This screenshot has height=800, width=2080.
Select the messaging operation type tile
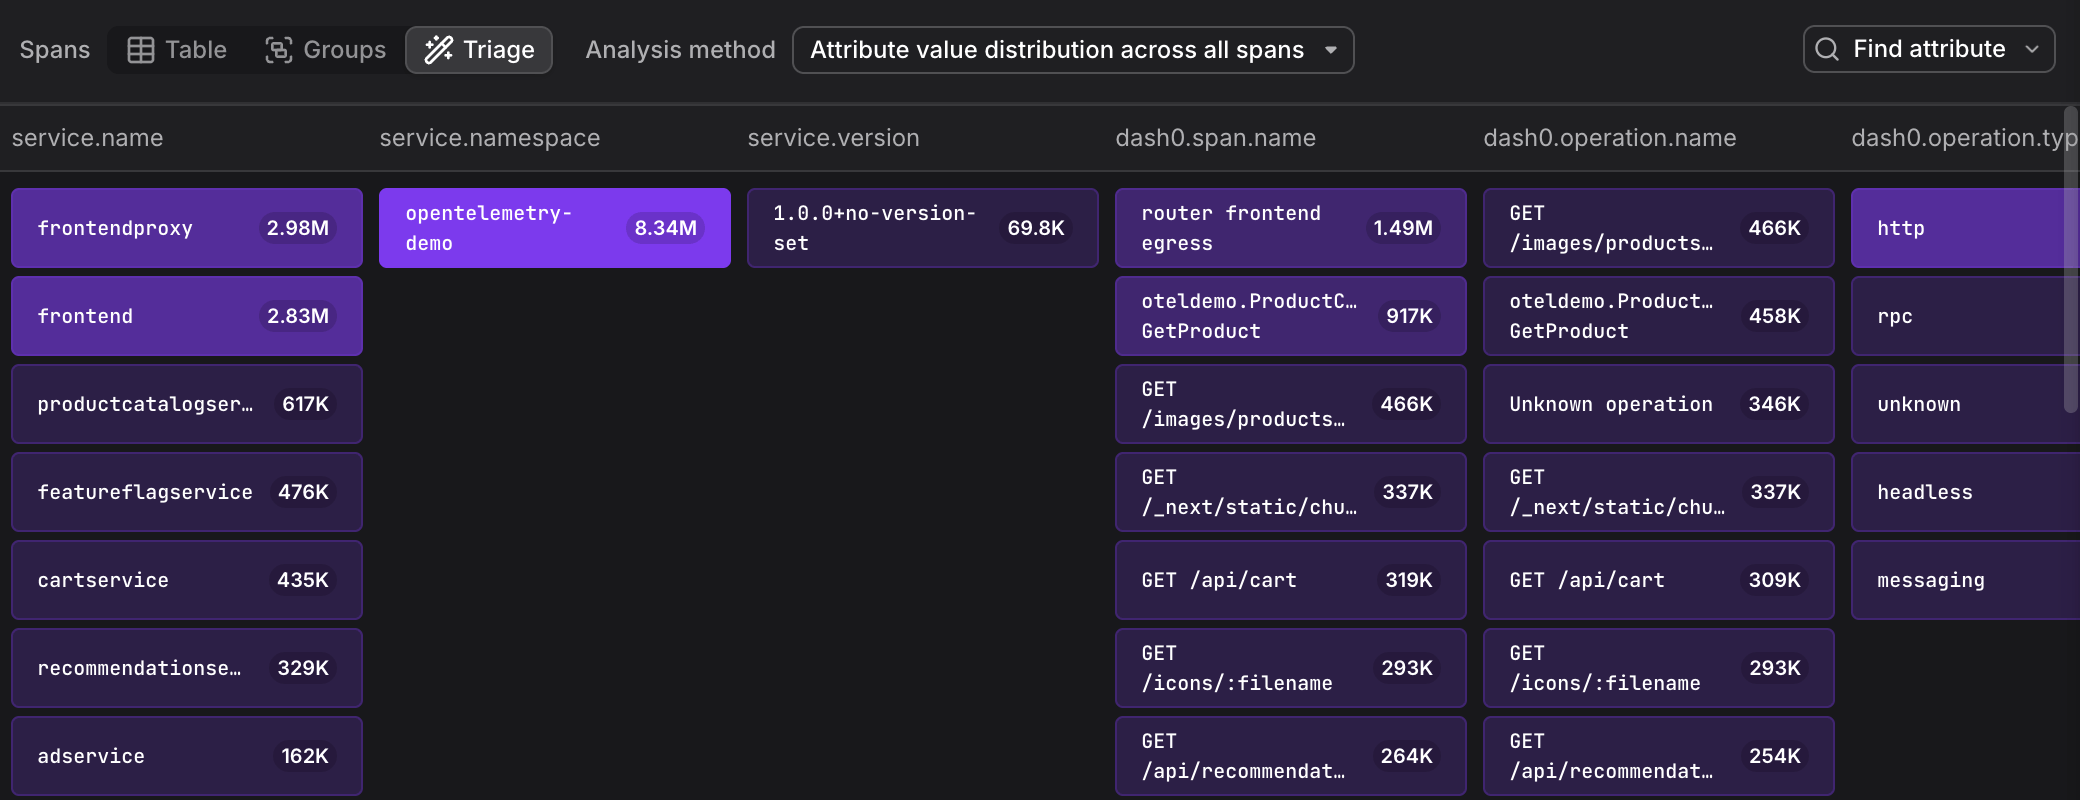coord(1960,580)
